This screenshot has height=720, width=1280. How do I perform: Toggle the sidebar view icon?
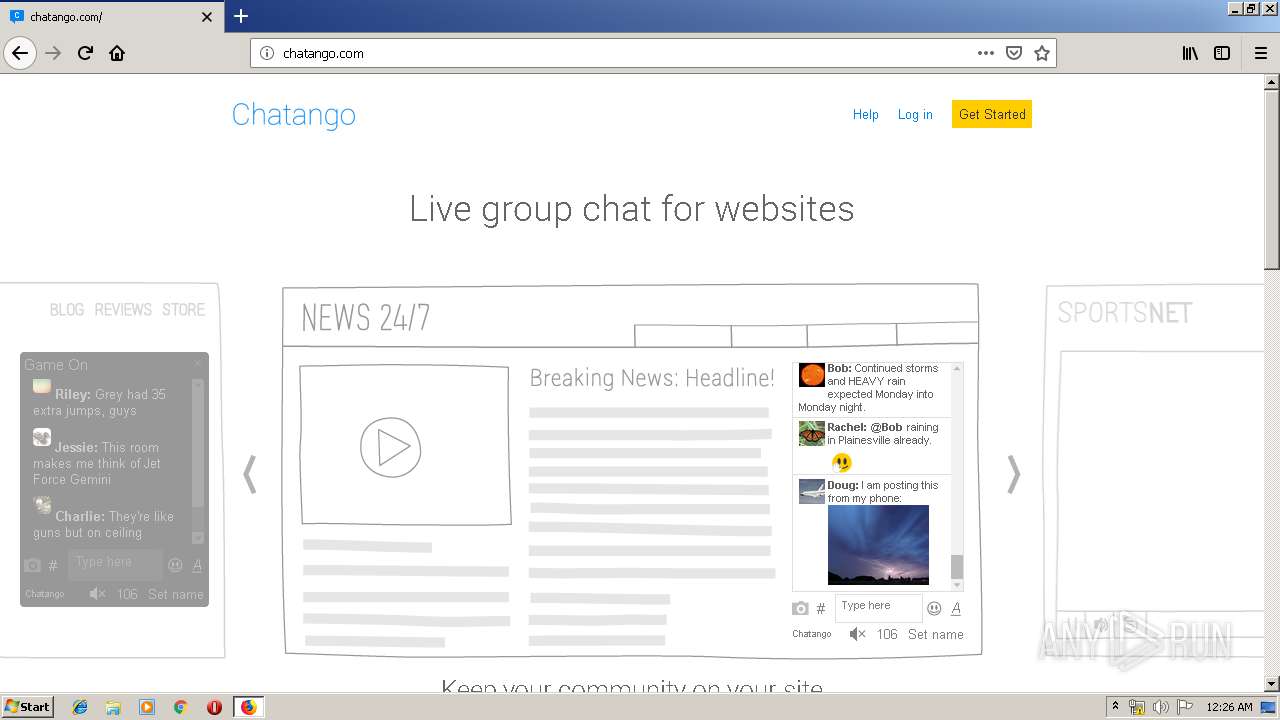tap(1222, 53)
